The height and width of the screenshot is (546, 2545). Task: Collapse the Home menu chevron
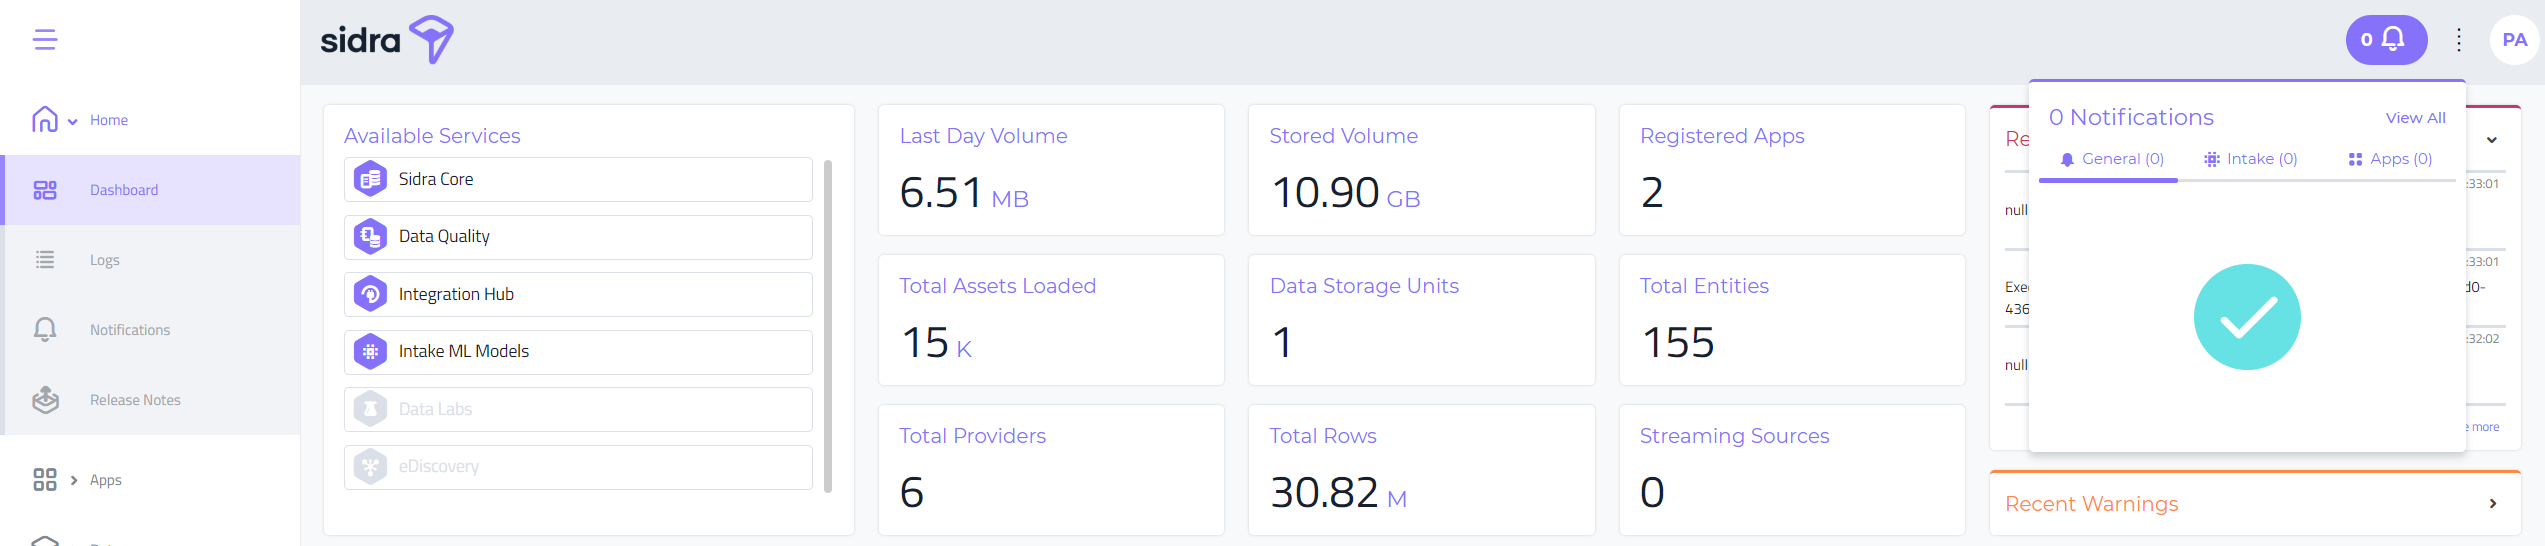73,122
